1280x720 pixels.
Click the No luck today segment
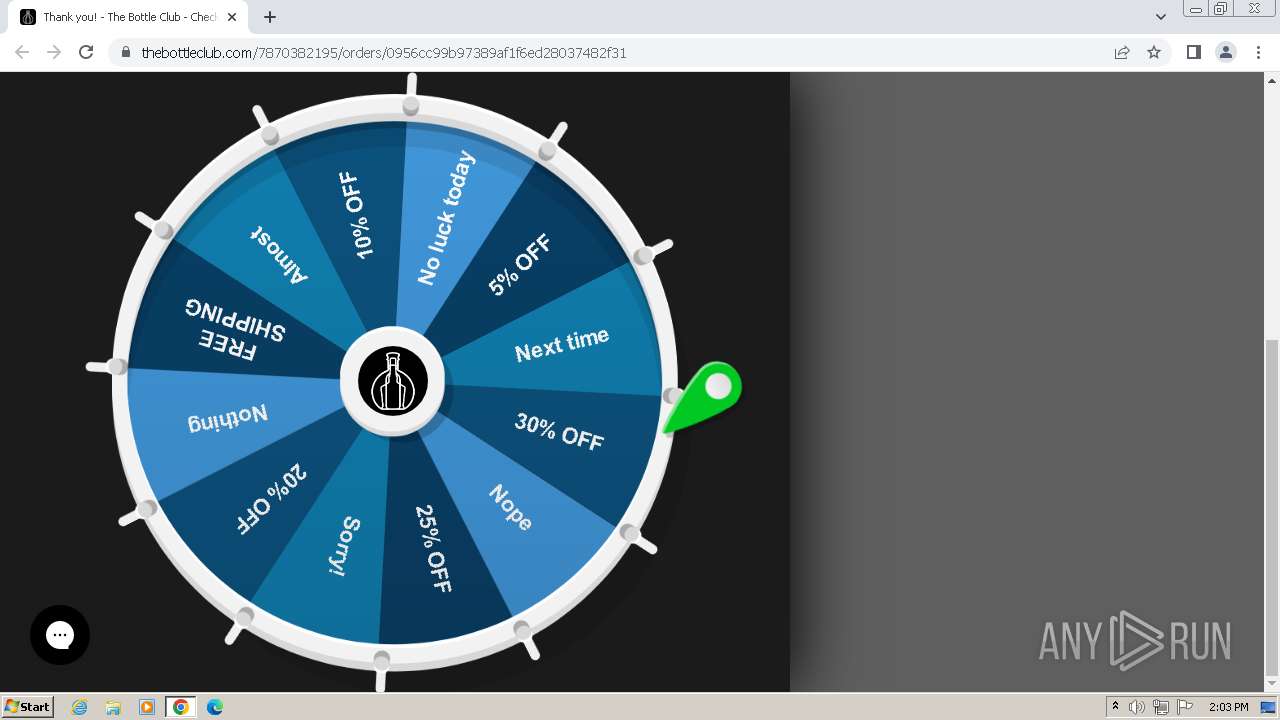(x=446, y=218)
